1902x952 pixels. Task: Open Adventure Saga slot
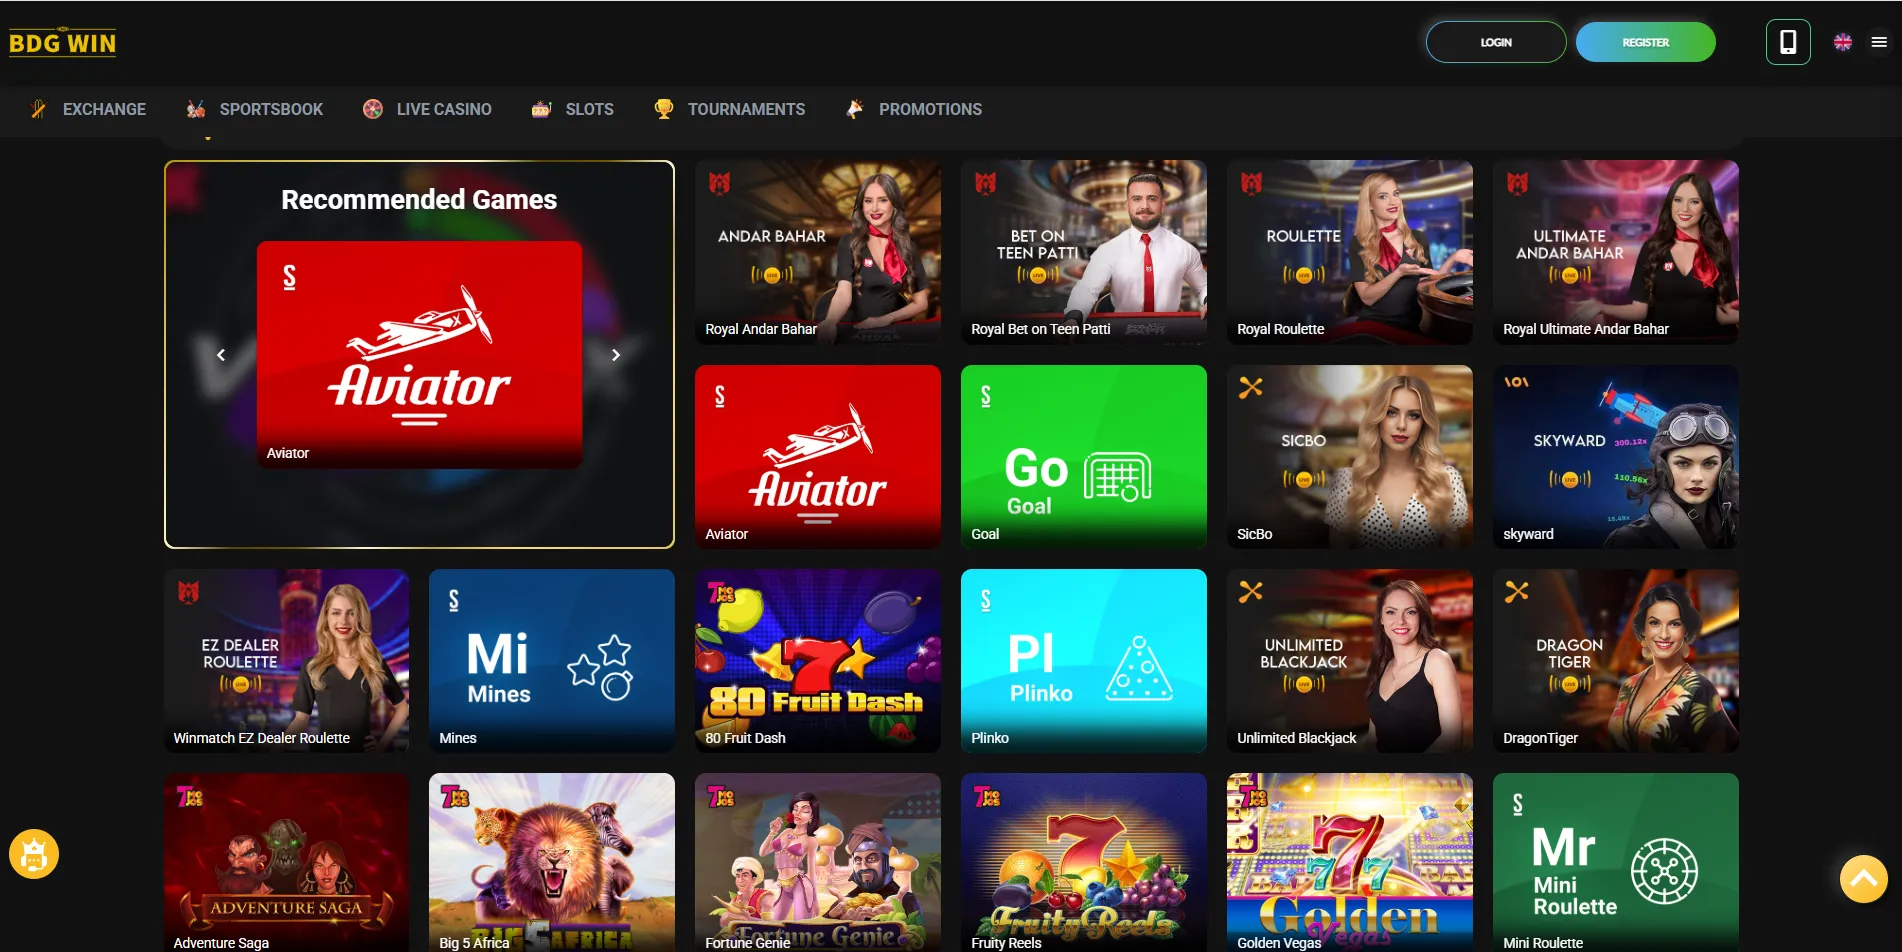[286, 862]
